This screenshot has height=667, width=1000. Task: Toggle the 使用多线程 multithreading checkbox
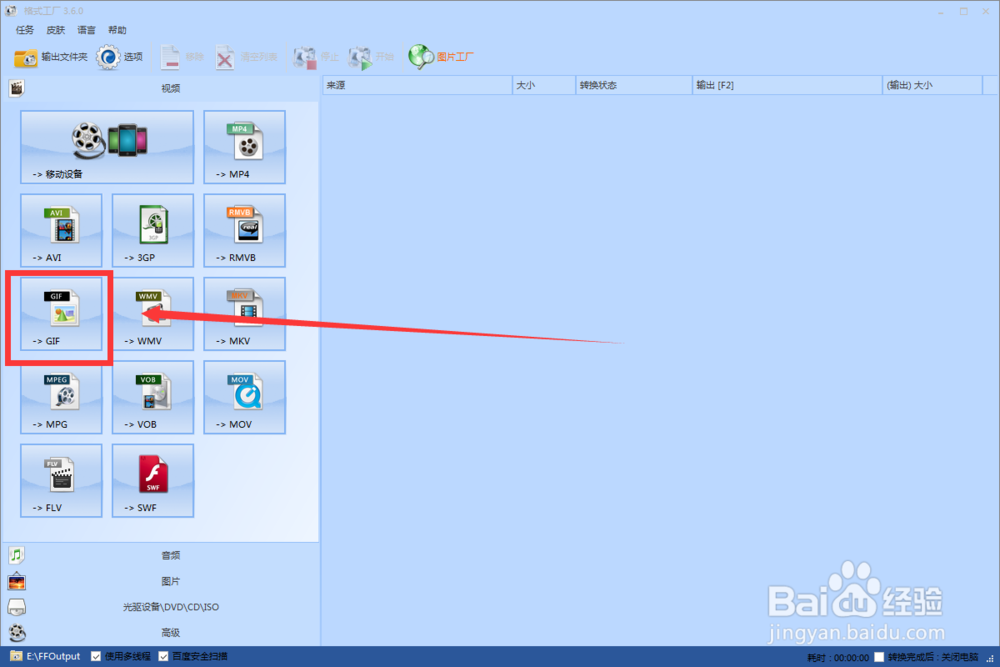[x=96, y=656]
